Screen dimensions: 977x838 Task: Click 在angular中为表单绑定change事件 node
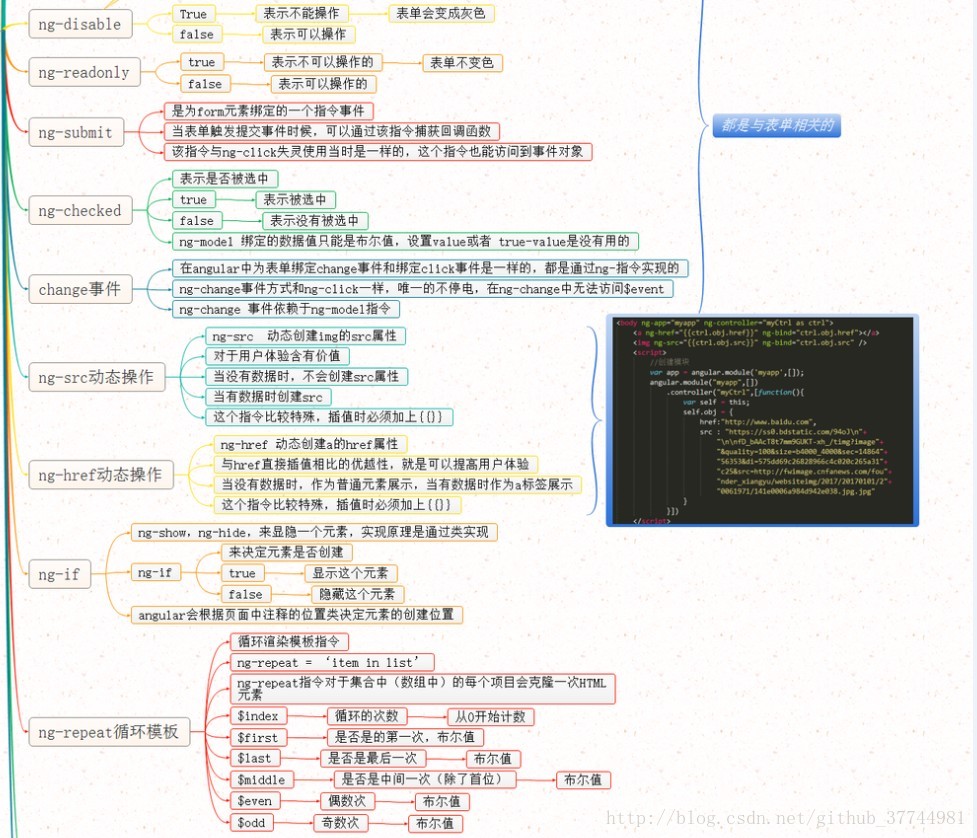(430, 268)
